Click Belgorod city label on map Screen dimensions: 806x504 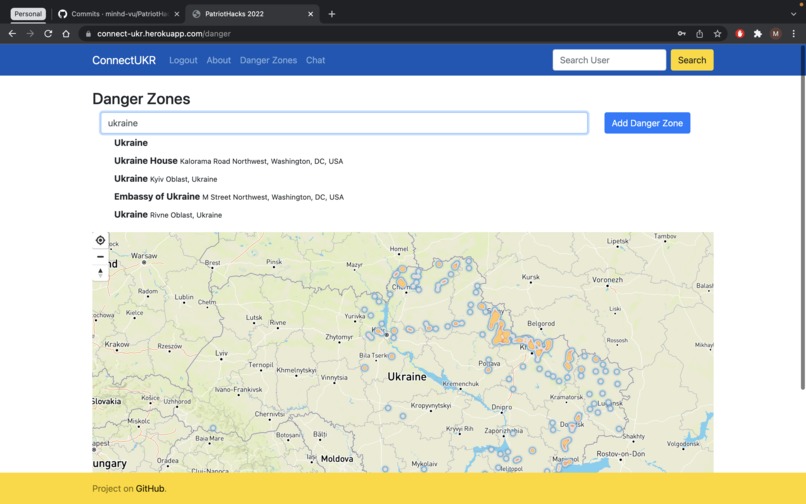pos(541,323)
